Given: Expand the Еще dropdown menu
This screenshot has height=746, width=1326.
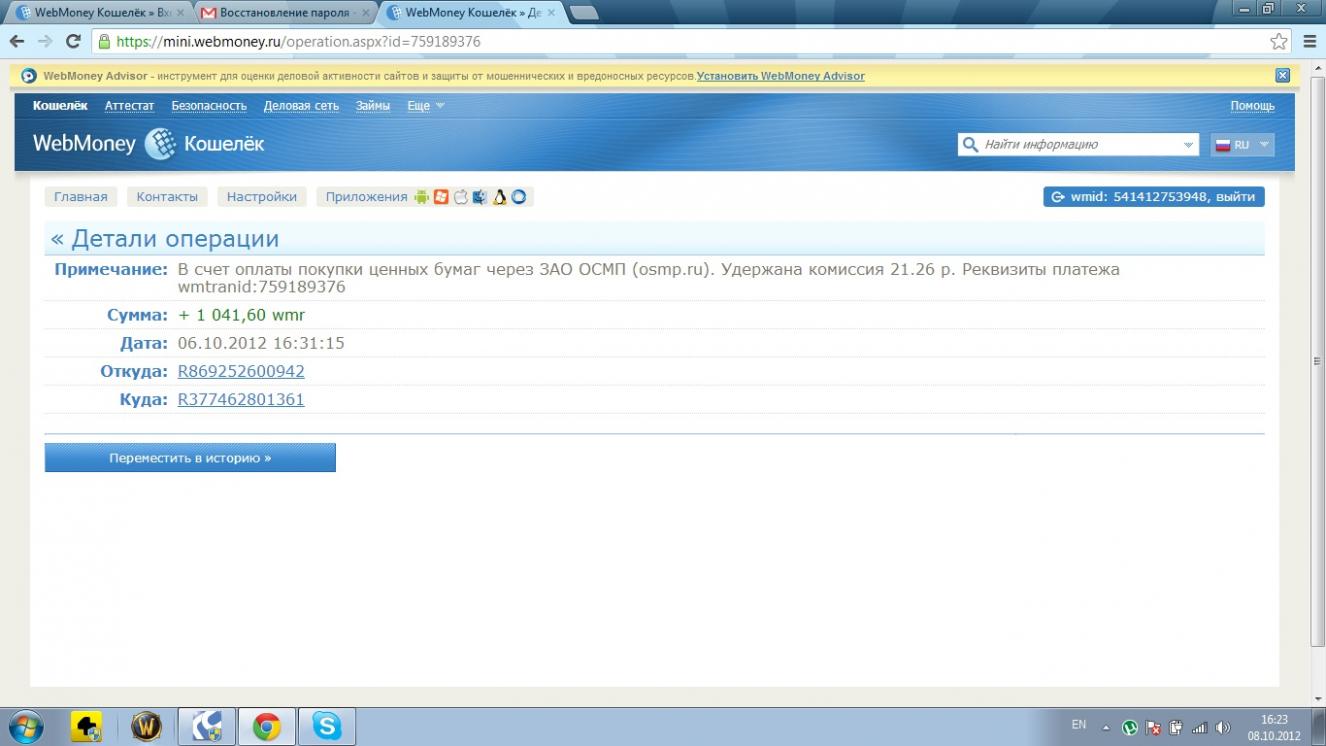Looking at the screenshot, I should (426, 106).
